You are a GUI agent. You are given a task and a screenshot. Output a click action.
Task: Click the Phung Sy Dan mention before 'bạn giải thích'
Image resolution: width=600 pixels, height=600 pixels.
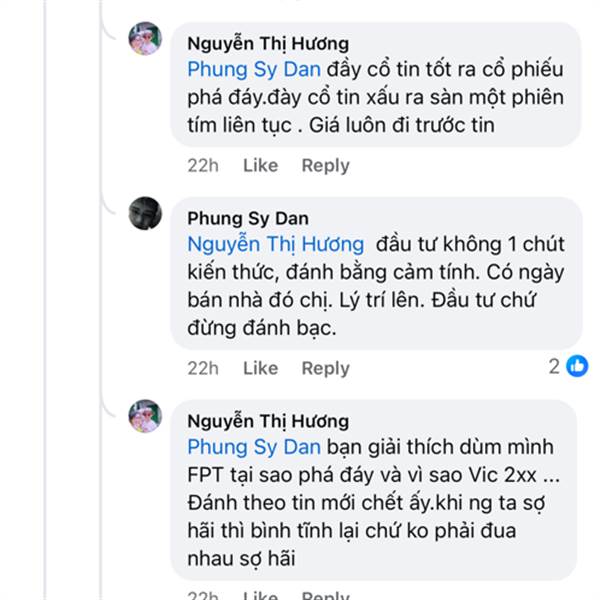254,447
